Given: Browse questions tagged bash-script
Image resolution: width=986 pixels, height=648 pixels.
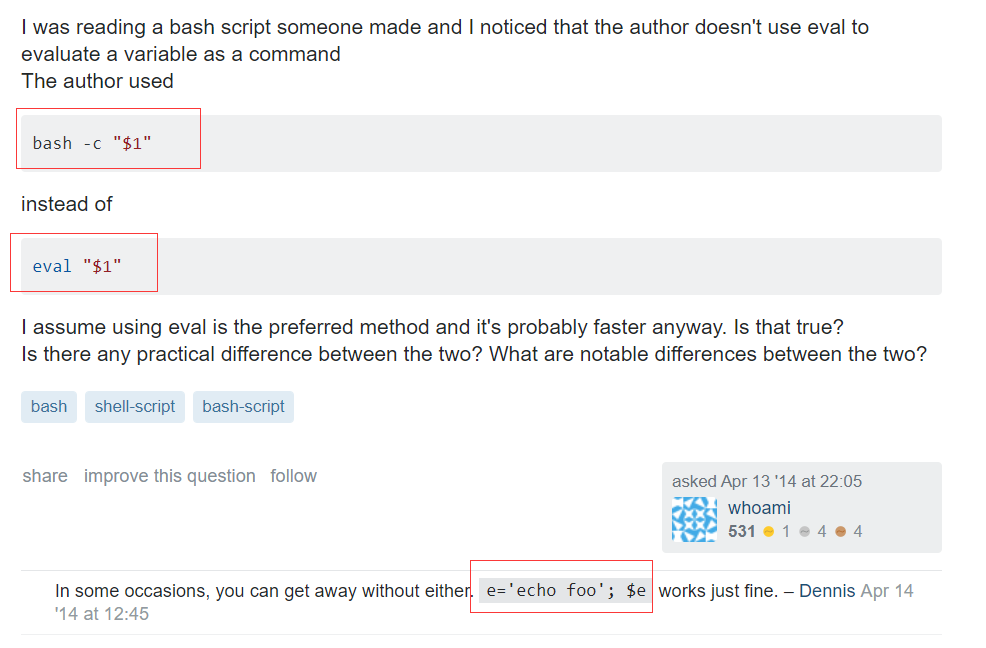Looking at the screenshot, I should click(243, 407).
